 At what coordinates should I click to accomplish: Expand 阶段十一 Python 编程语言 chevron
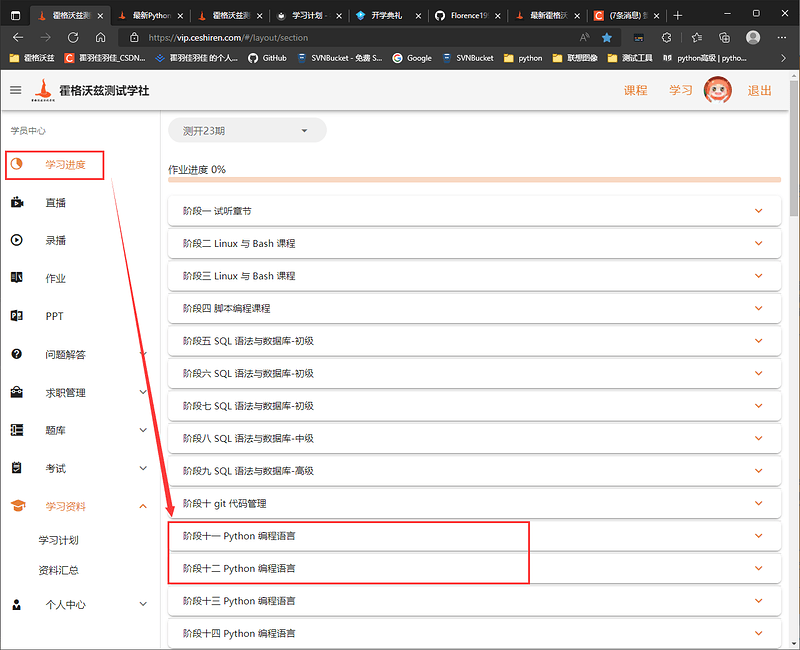tap(759, 536)
